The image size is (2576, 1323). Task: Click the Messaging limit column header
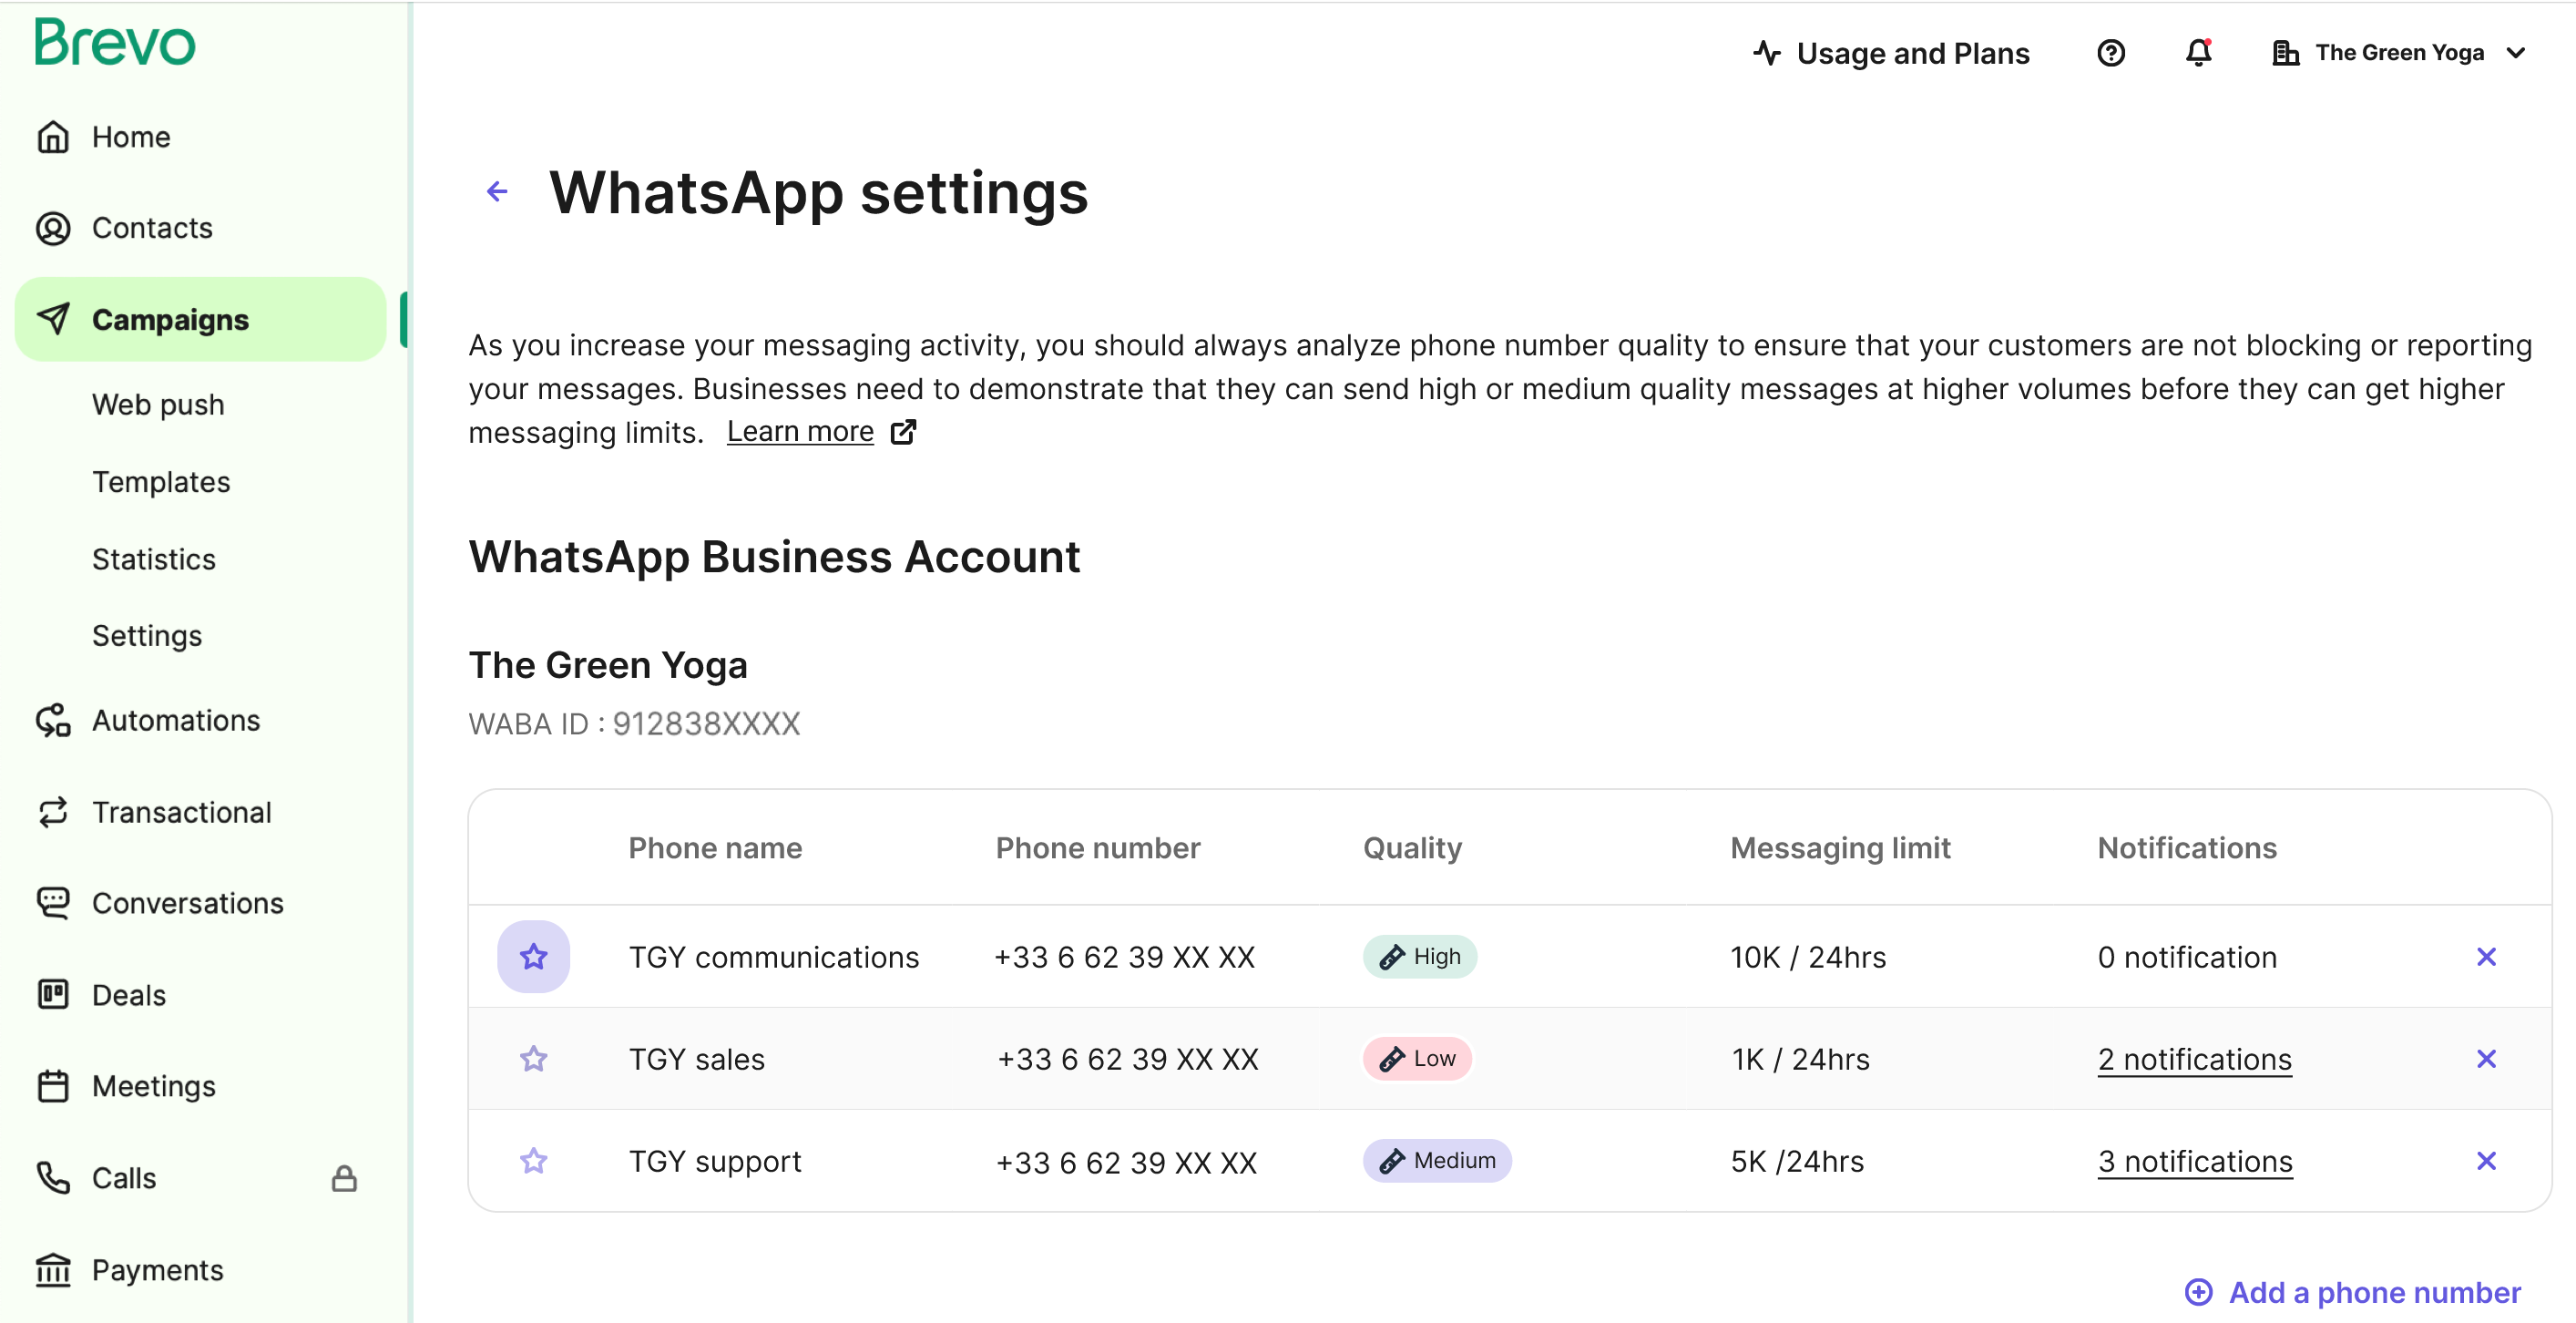click(1840, 848)
